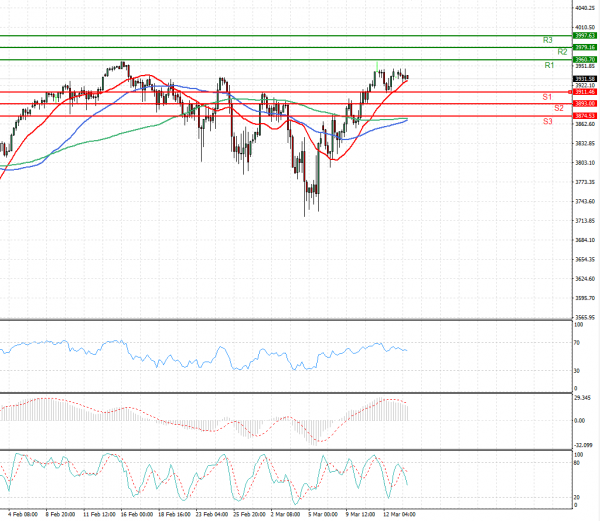Select the red 3911.46 price tag
Image resolution: width=600 pixels, height=521 pixels.
(585, 92)
